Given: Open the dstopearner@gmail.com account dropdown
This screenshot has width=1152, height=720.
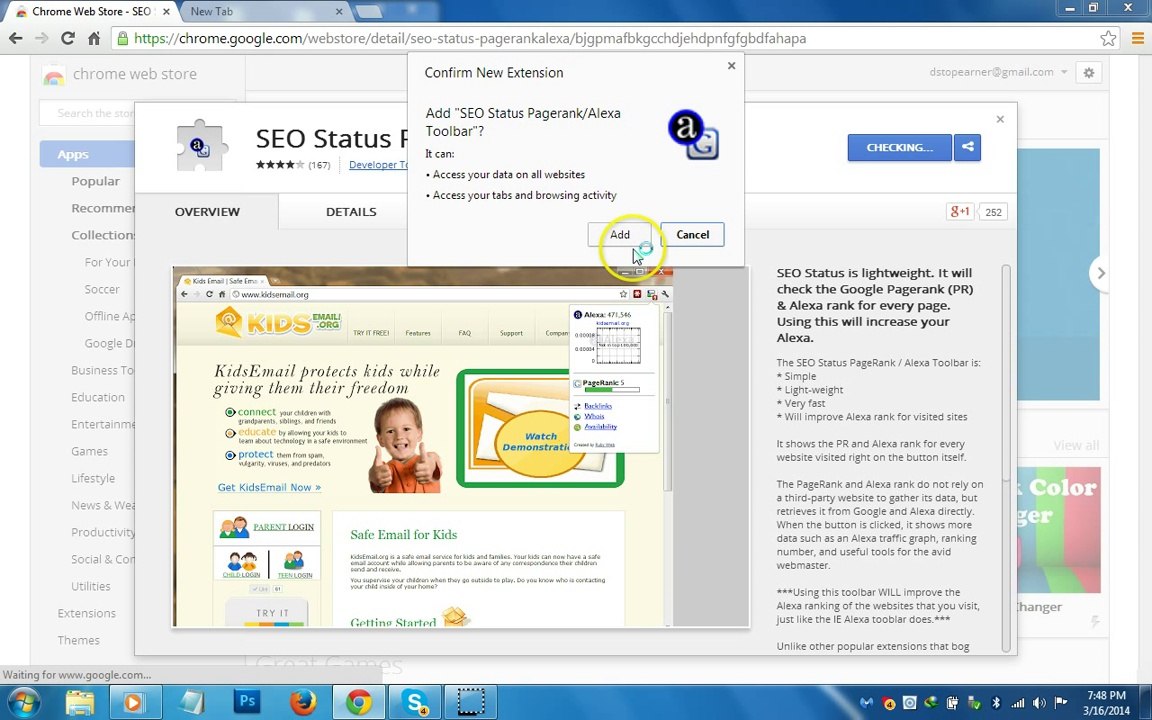Looking at the screenshot, I should pos(998,72).
